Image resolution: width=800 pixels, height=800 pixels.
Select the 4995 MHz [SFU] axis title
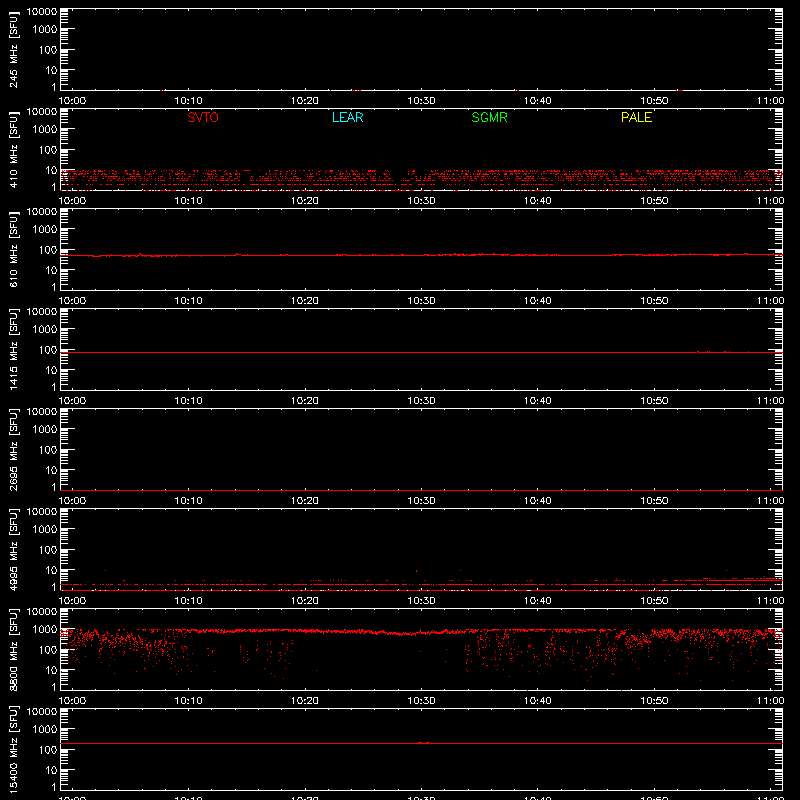tap(13, 549)
